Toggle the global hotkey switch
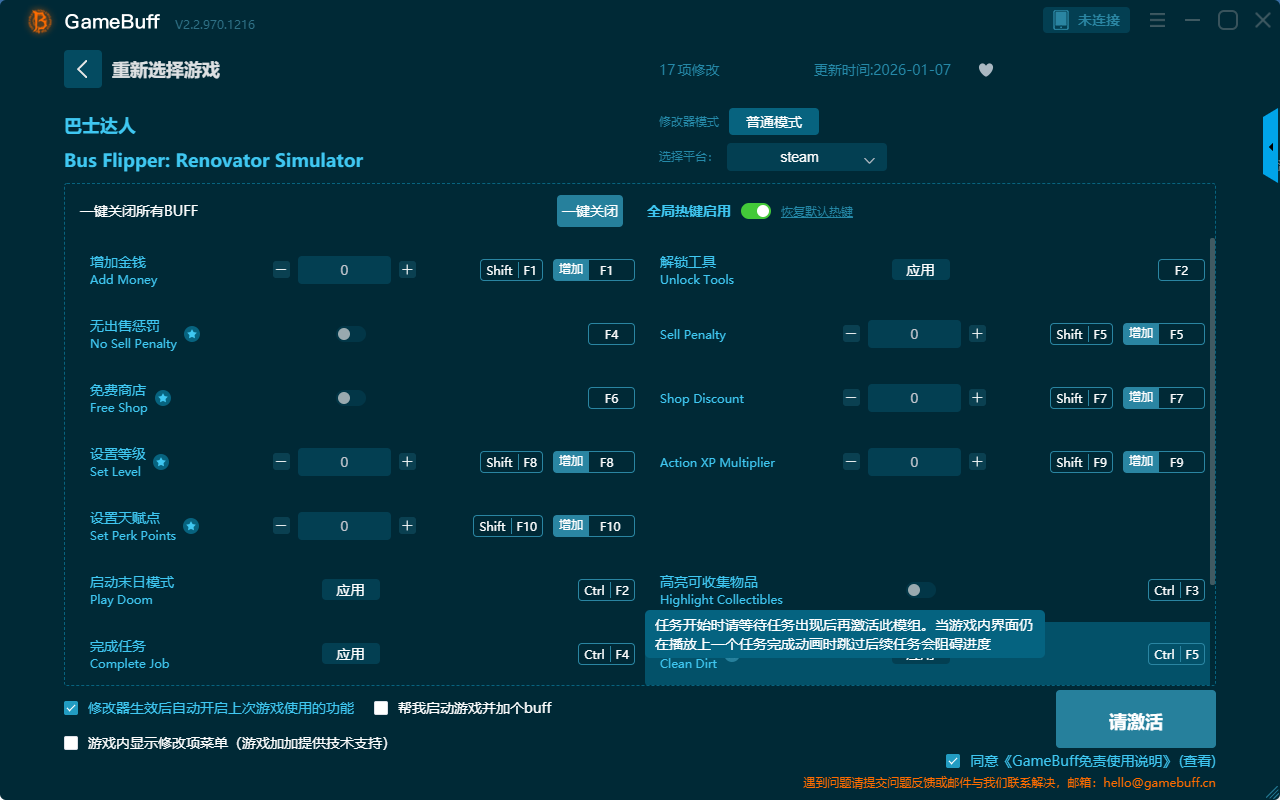The width and height of the screenshot is (1280, 800). [755, 211]
